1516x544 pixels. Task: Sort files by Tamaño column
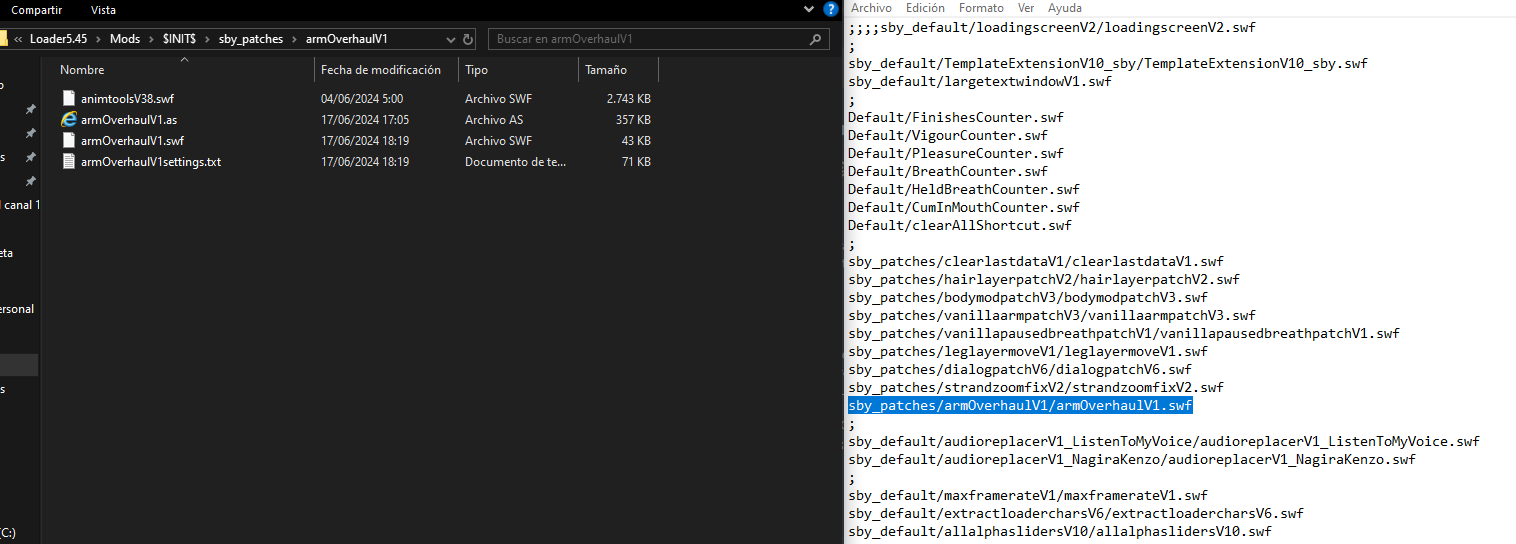pyautogui.click(x=606, y=70)
